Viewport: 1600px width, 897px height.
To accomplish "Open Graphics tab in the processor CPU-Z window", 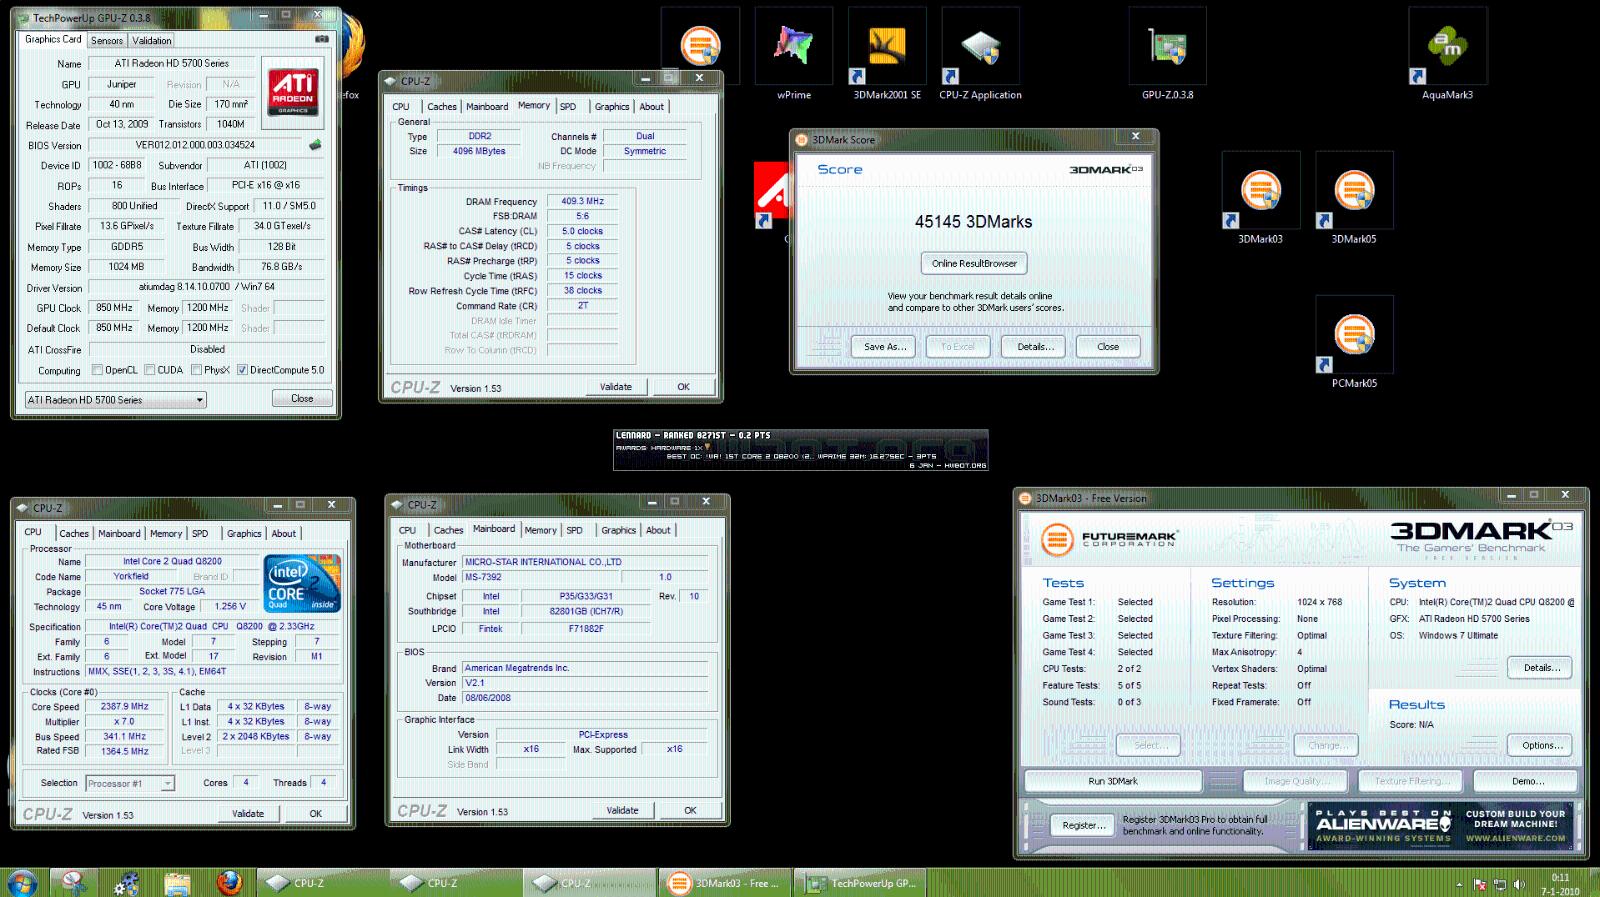I will click(244, 533).
